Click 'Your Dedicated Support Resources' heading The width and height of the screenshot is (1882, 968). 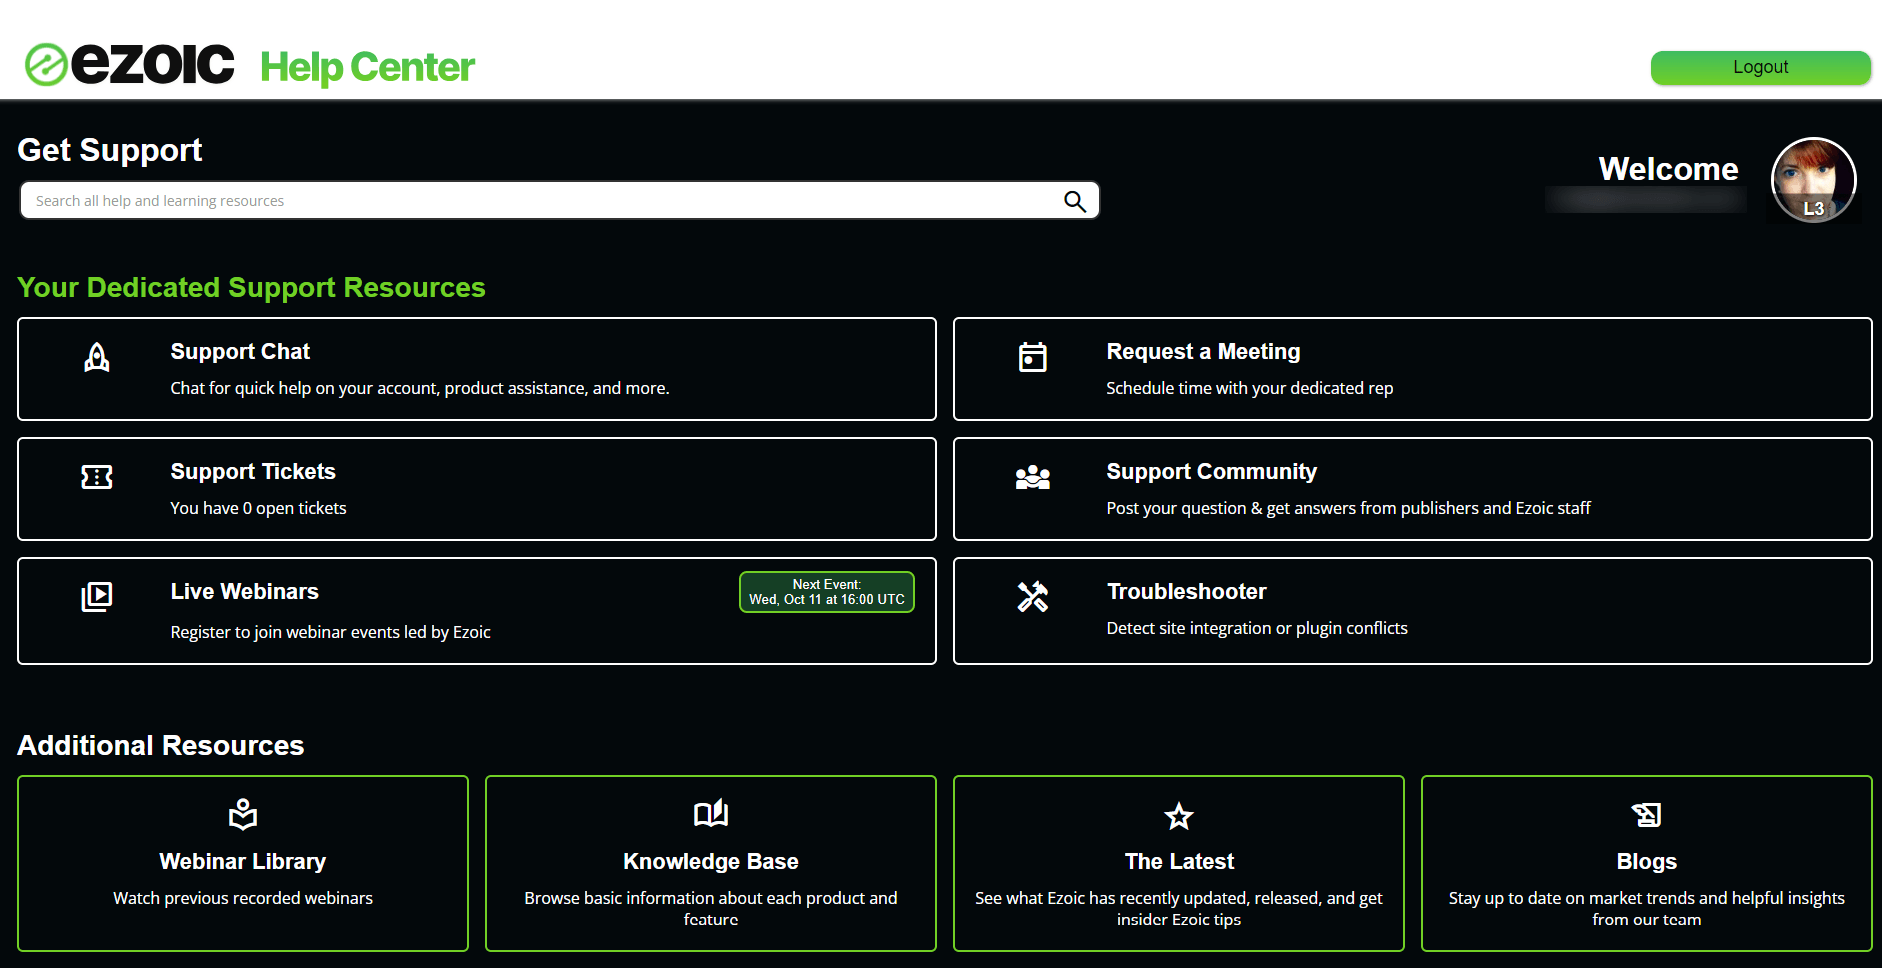[x=251, y=288]
